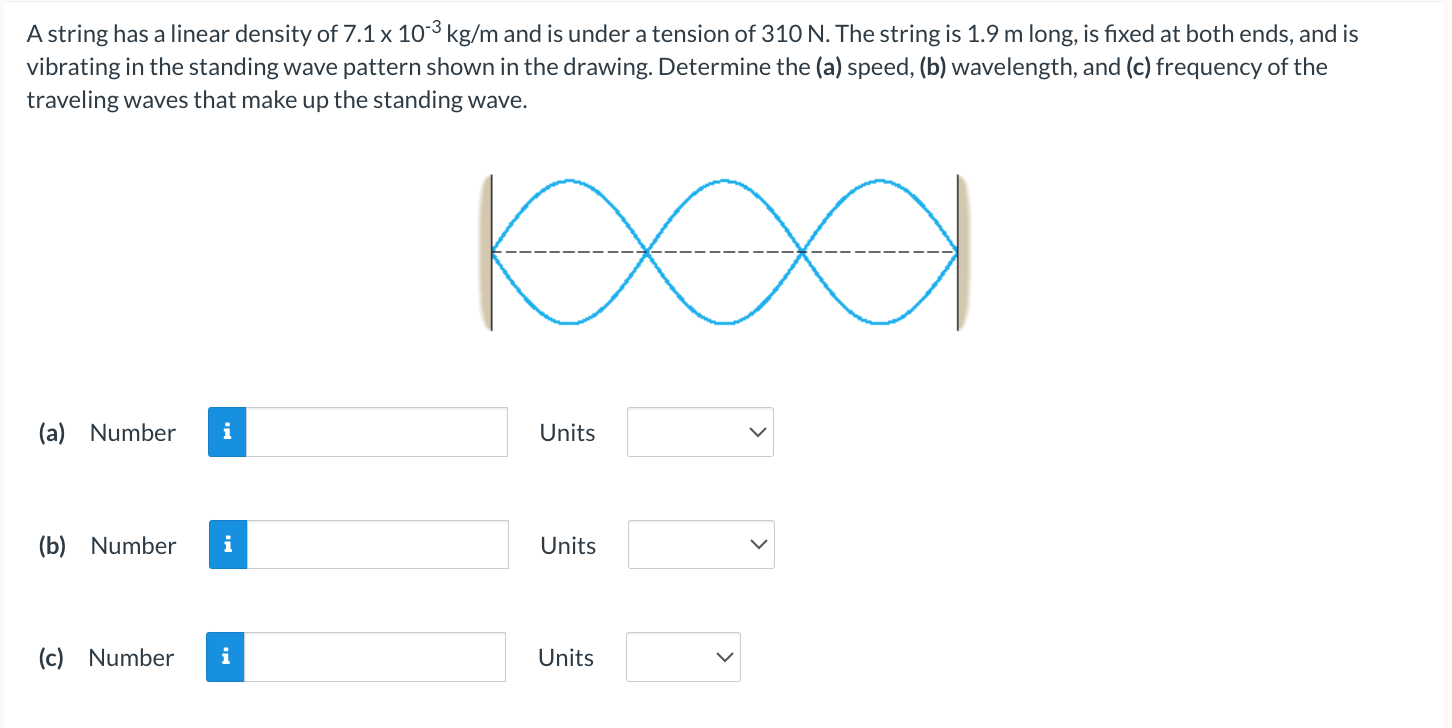This screenshot has width=1452, height=728.
Task: Click the blue 'i' button beside the frequency field
Action: click(227, 657)
